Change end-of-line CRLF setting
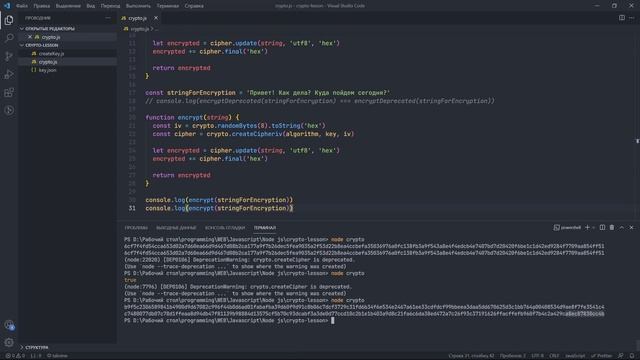This screenshot has height=360, width=640. pyautogui.click(x=554, y=356)
